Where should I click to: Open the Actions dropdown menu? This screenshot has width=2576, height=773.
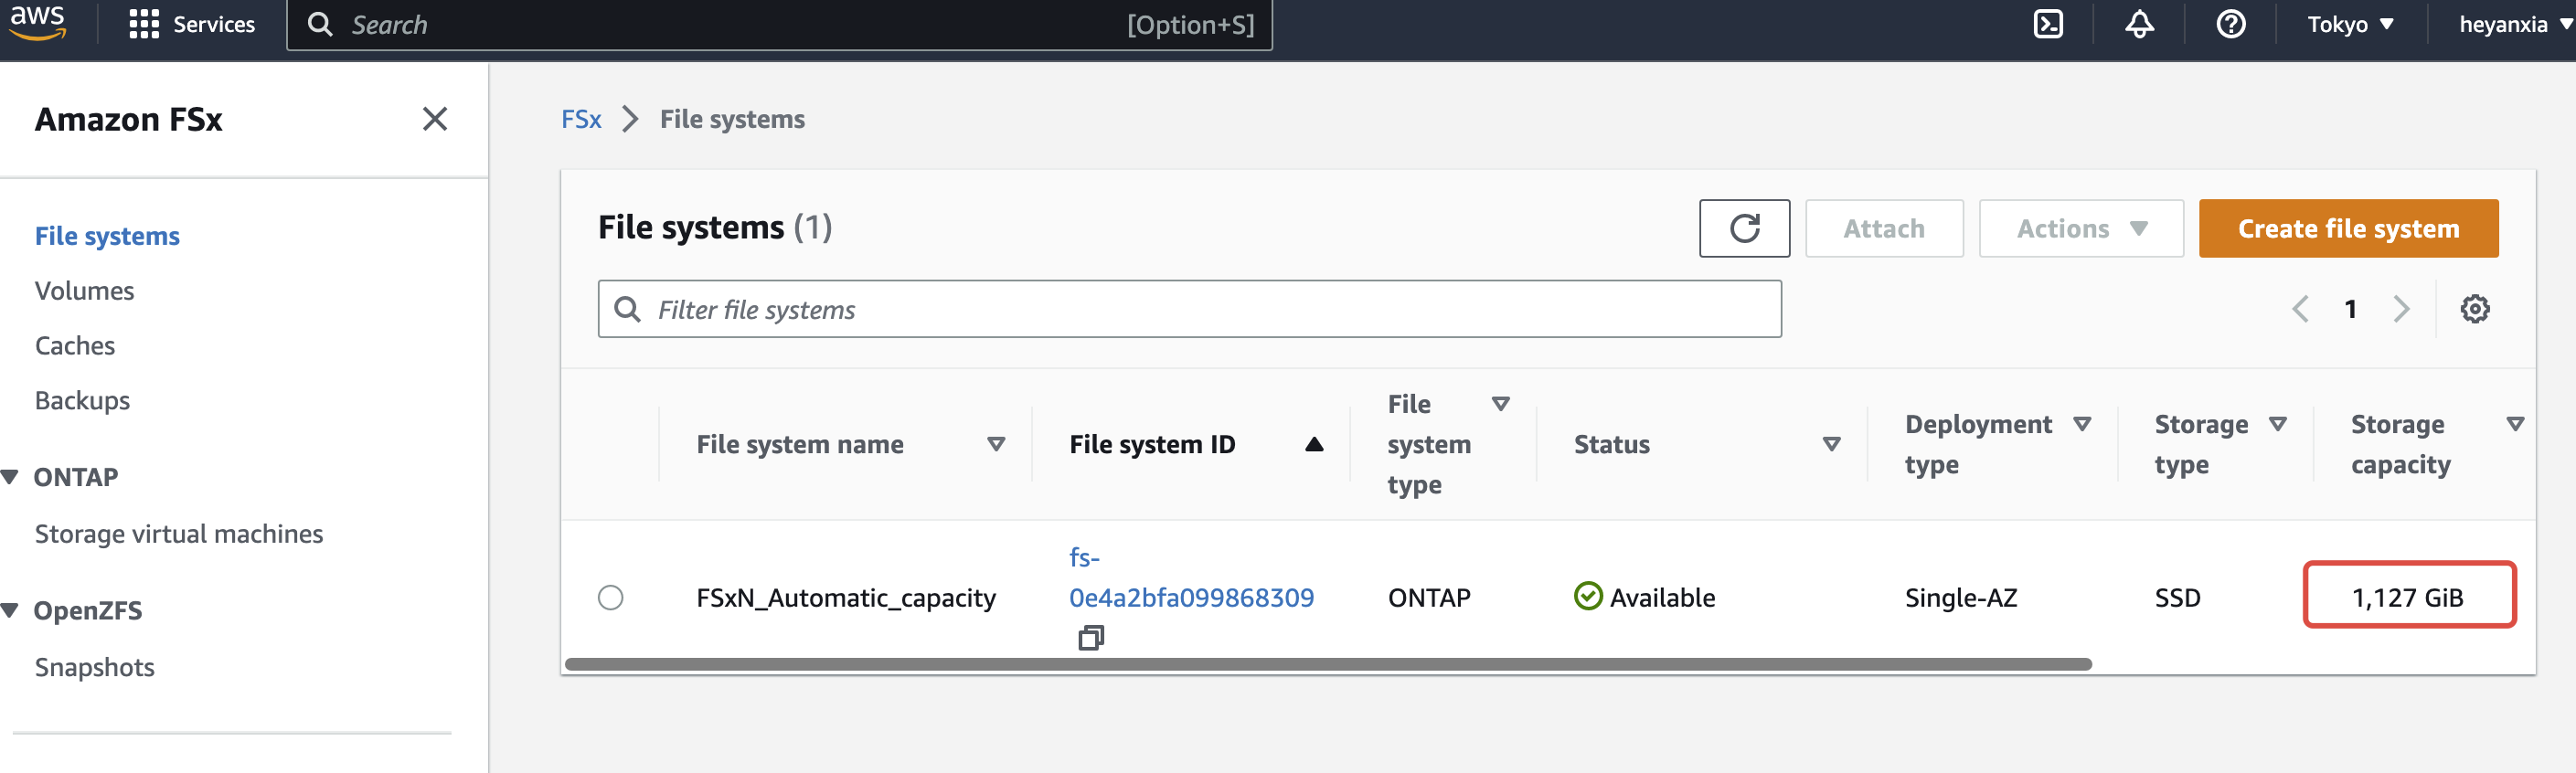click(2080, 228)
